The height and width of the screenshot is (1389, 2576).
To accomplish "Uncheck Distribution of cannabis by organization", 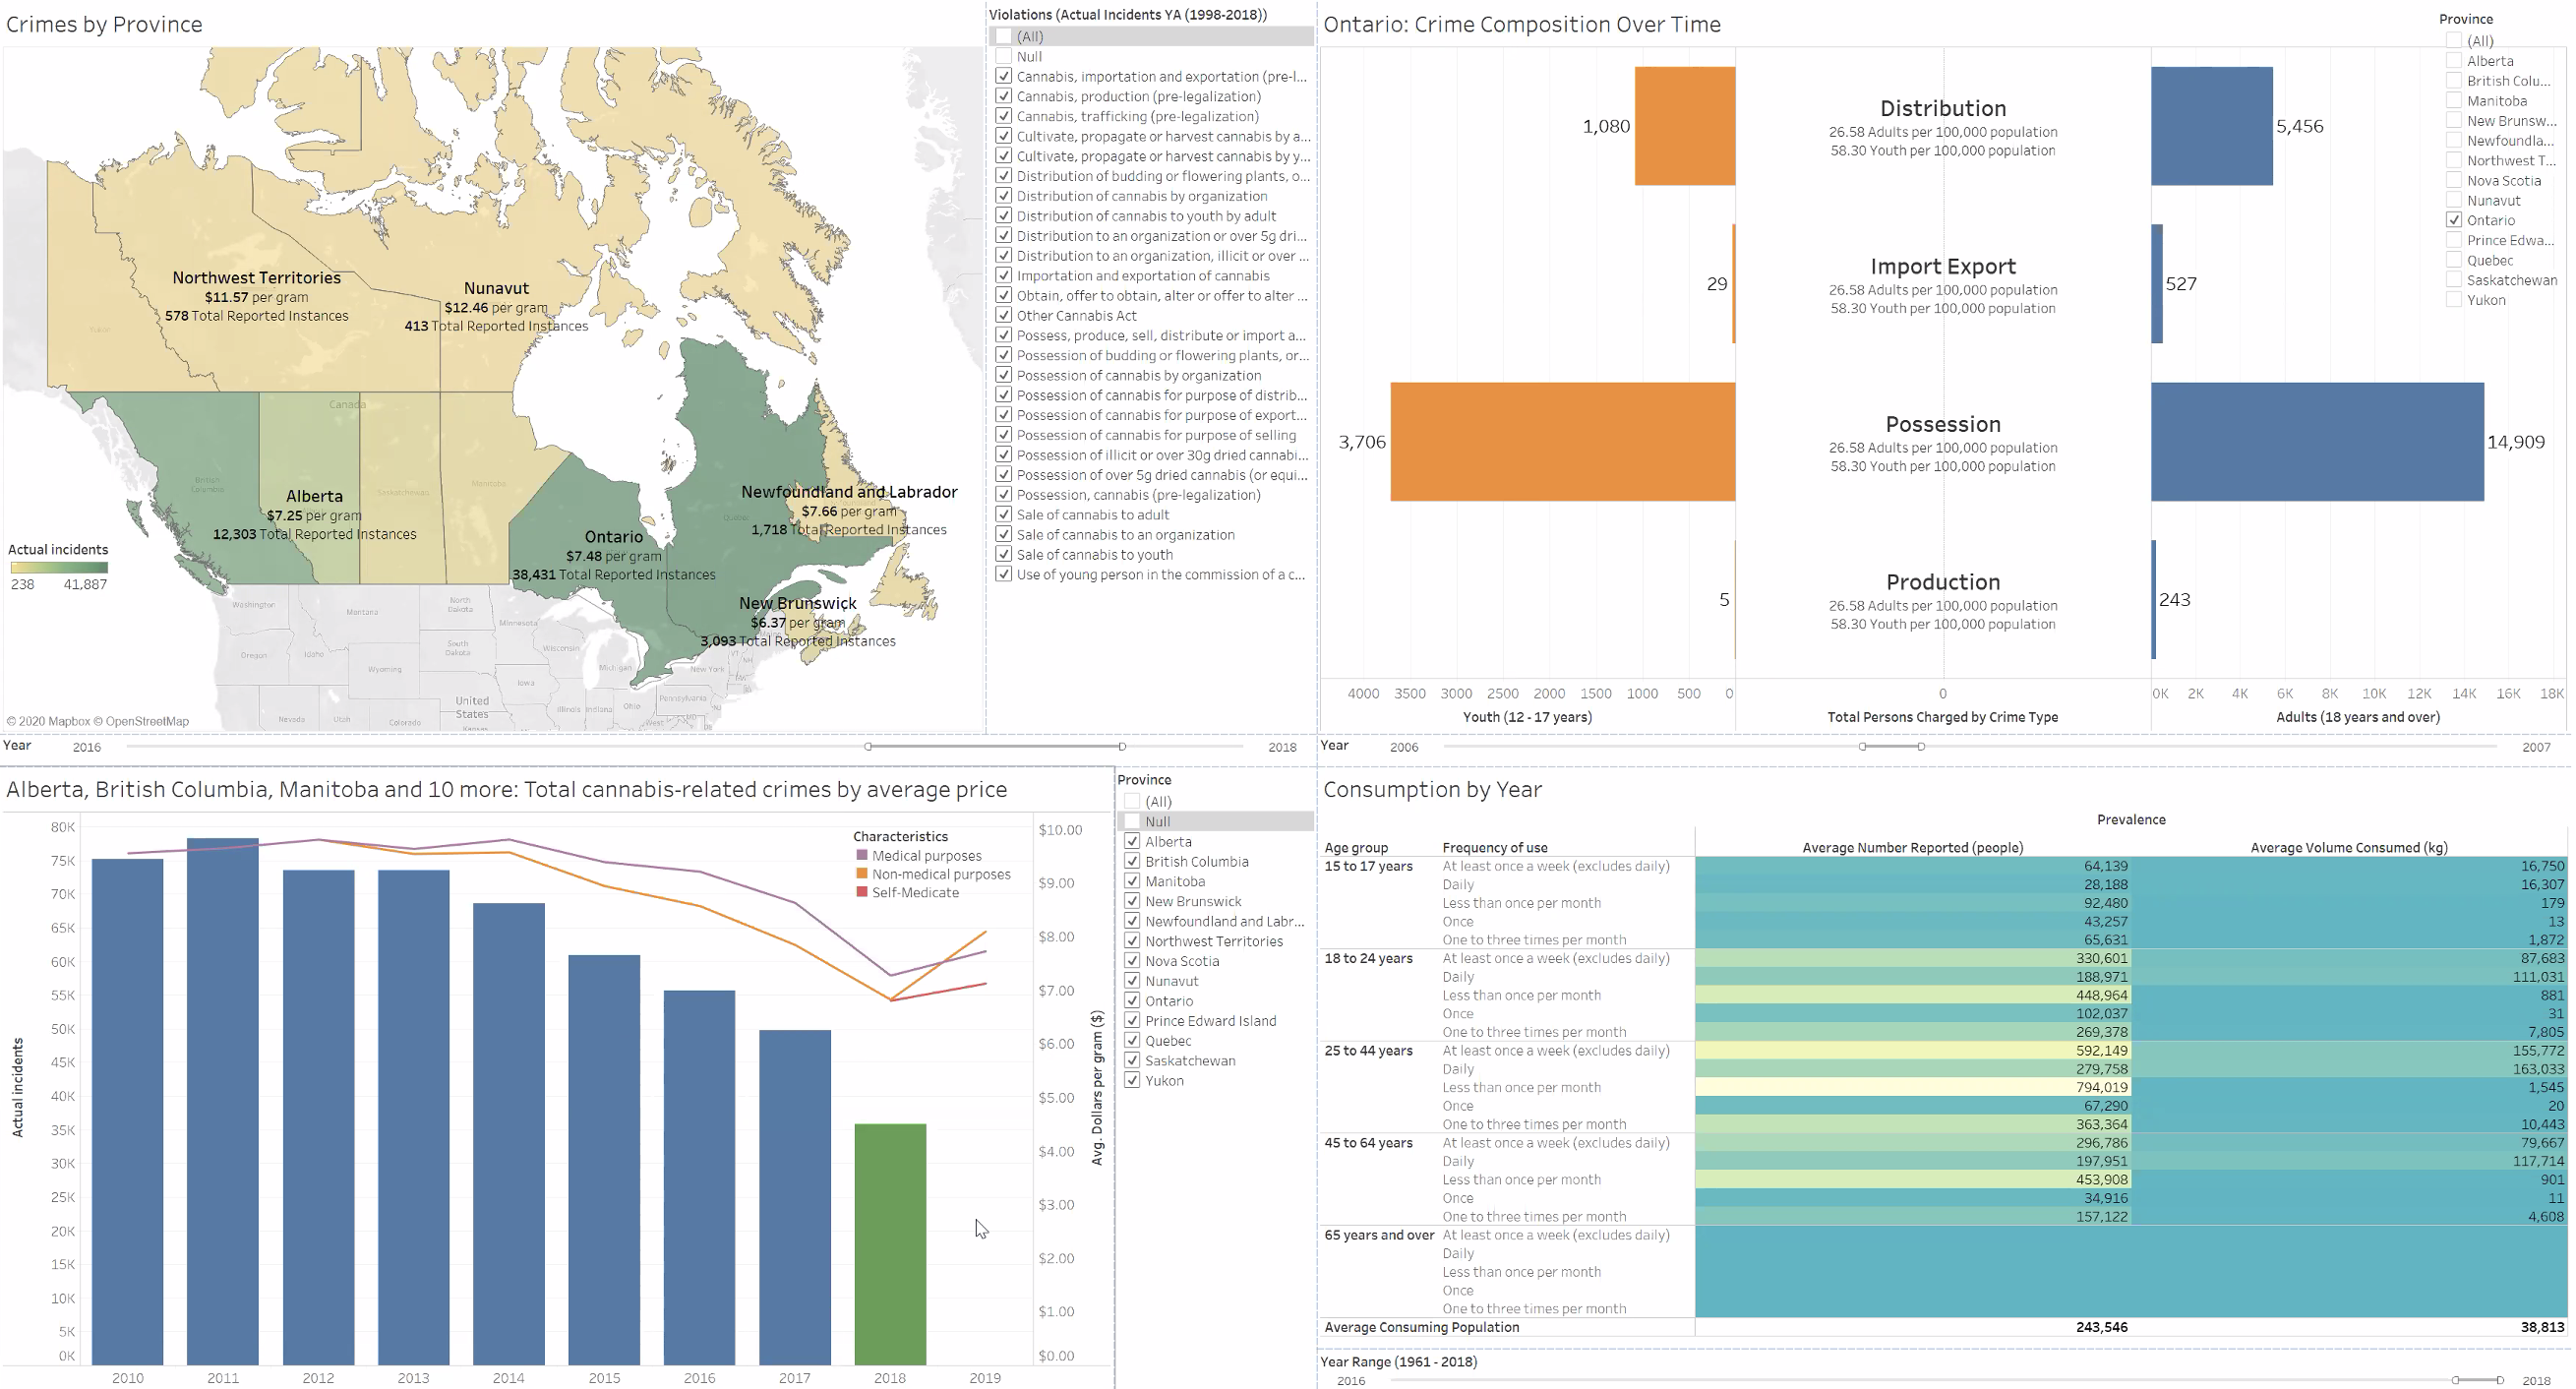I will click(1003, 196).
